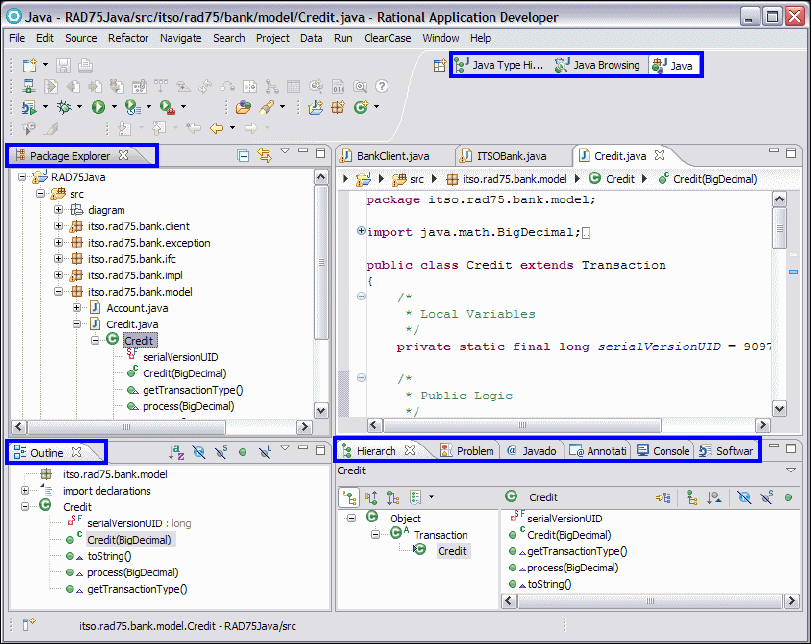Collapse the itso.rad75.bank.model package node
Screen dimensions: 811x644
(60, 292)
